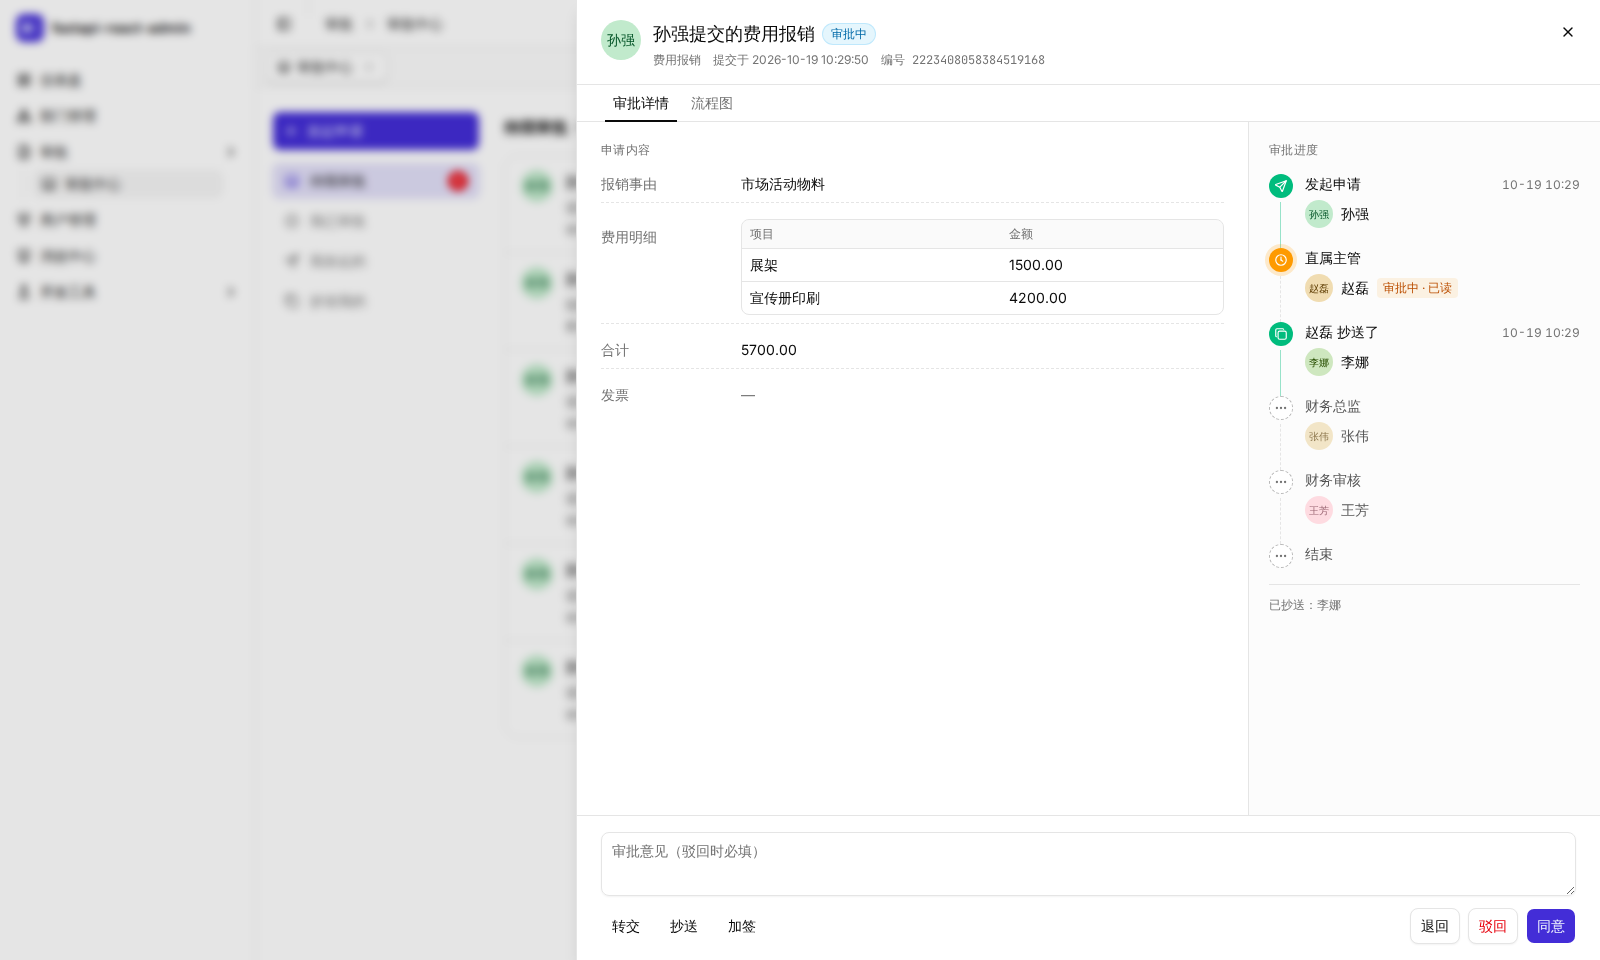
Task: Click the submit time 2026-10-19 10:29:50
Action: click(x=810, y=60)
